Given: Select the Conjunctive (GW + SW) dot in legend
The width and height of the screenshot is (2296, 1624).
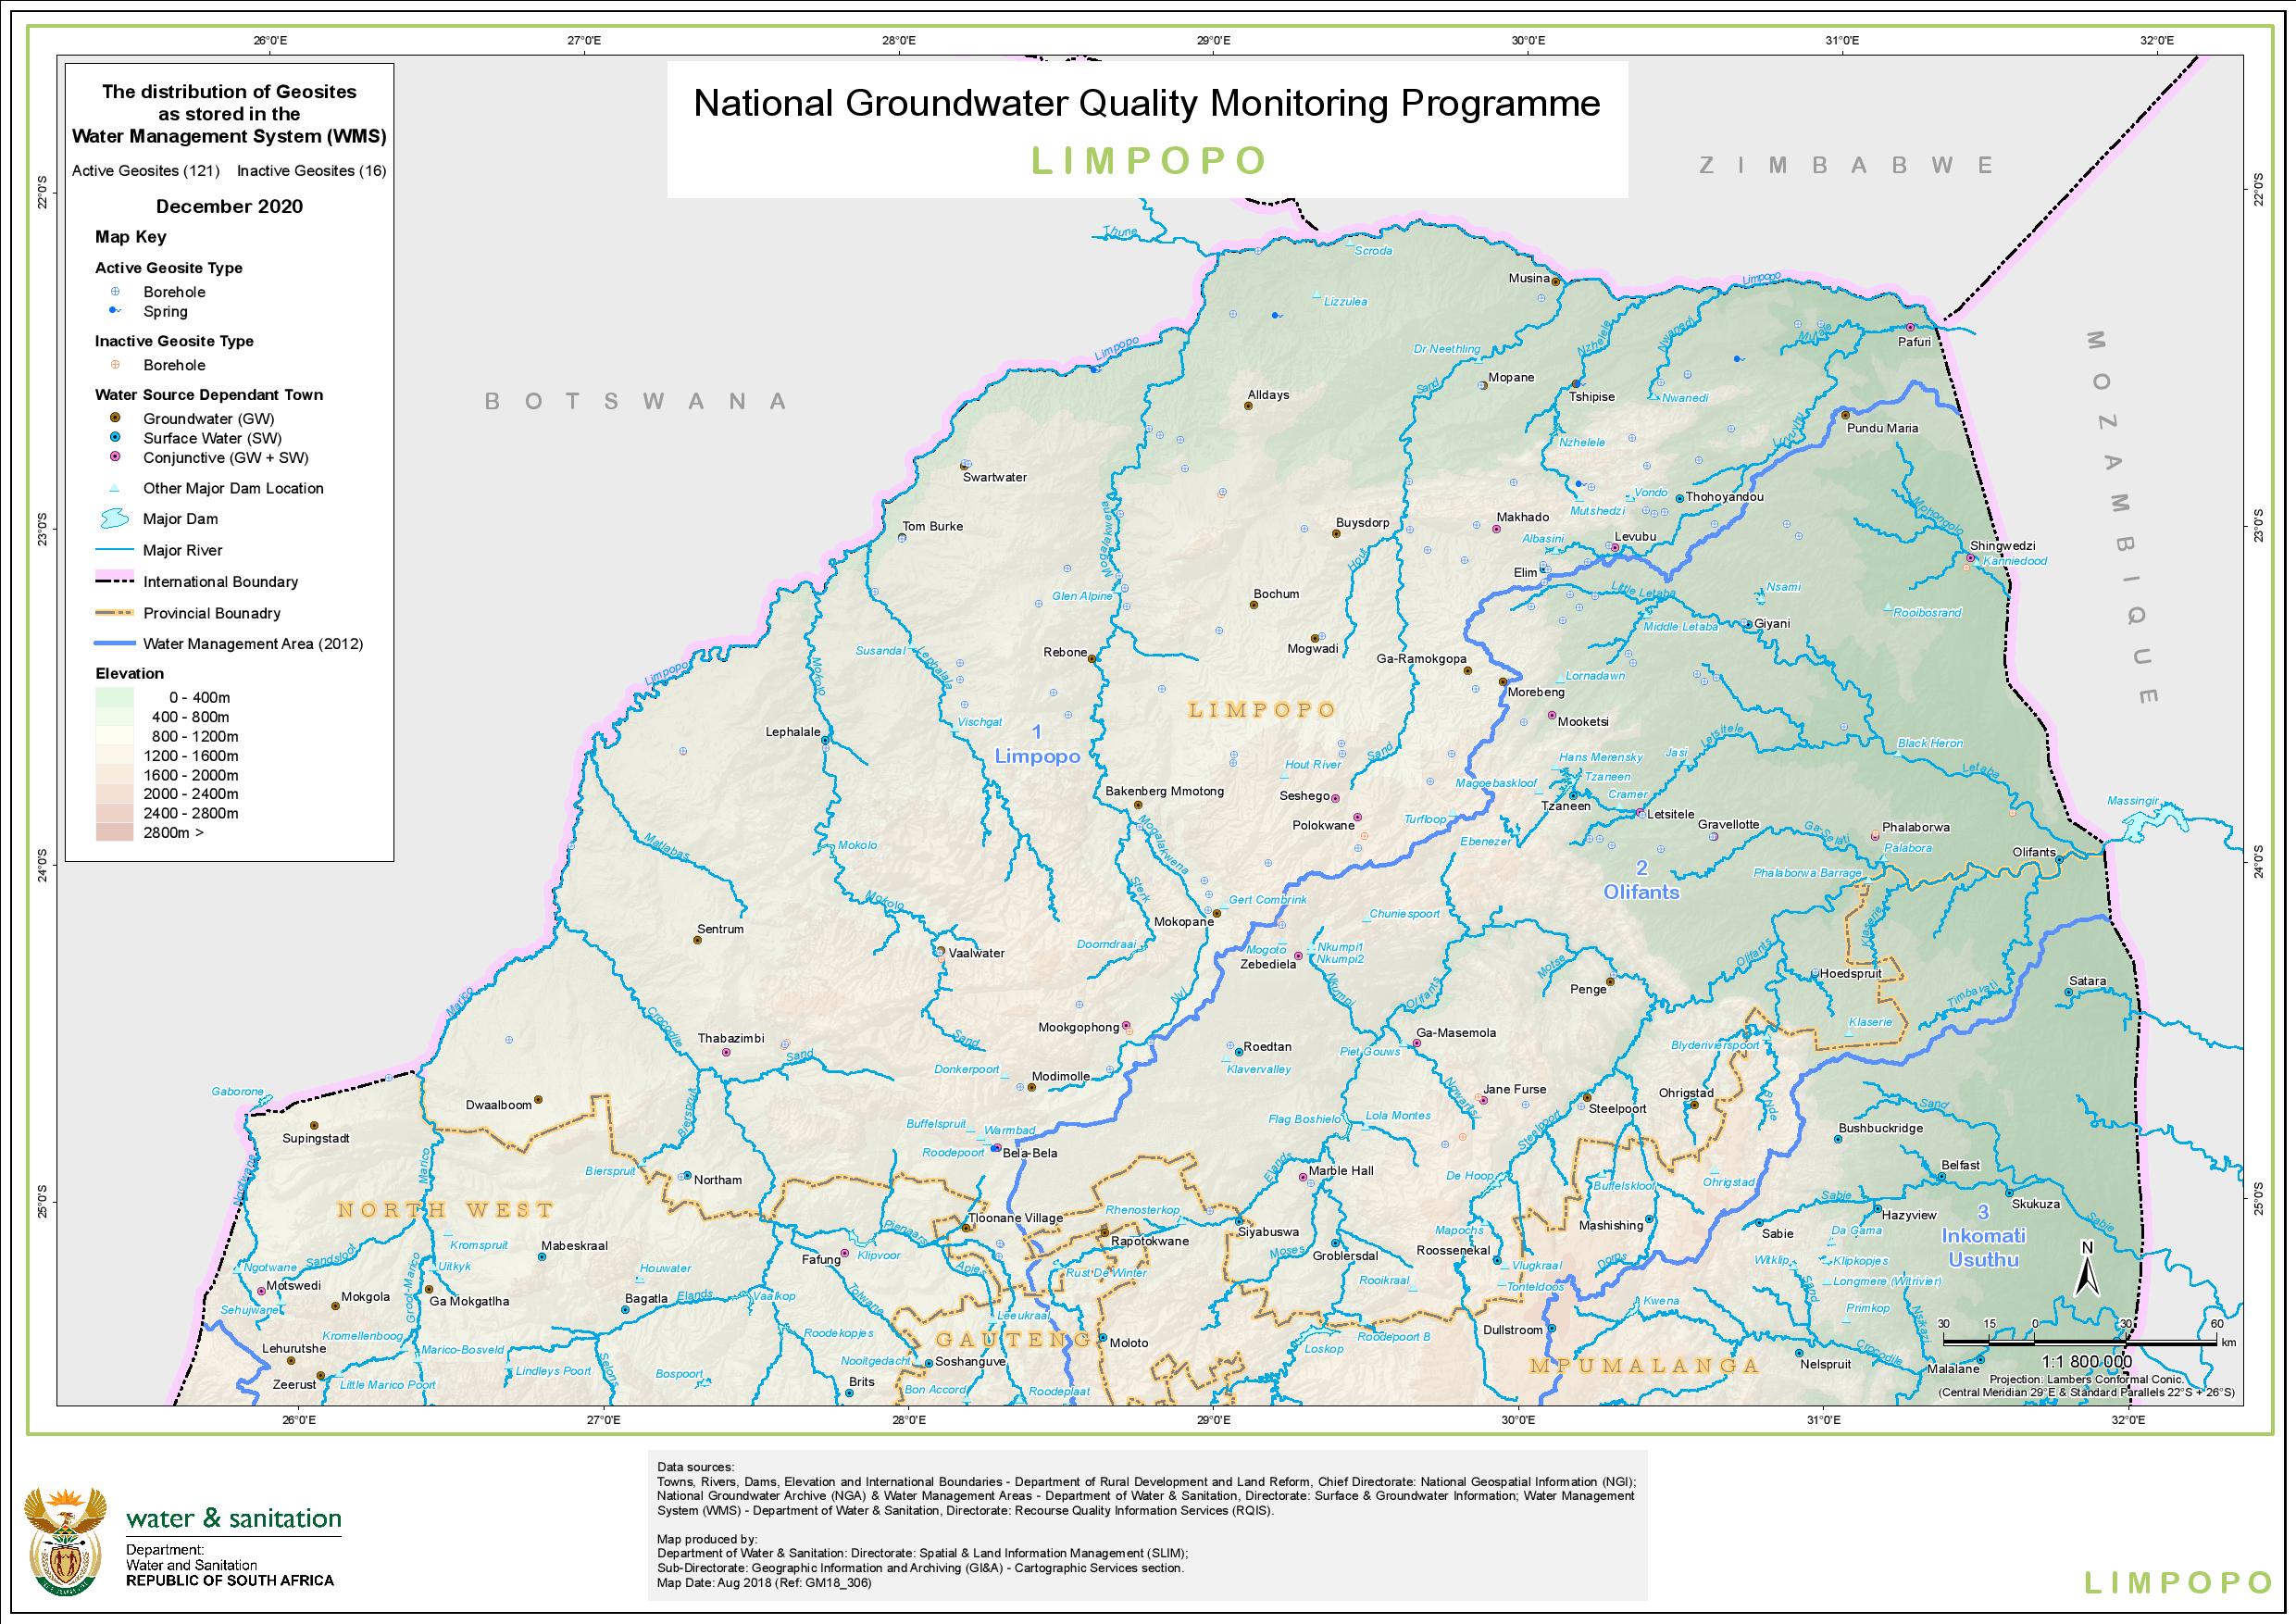Looking at the screenshot, I should (x=115, y=457).
